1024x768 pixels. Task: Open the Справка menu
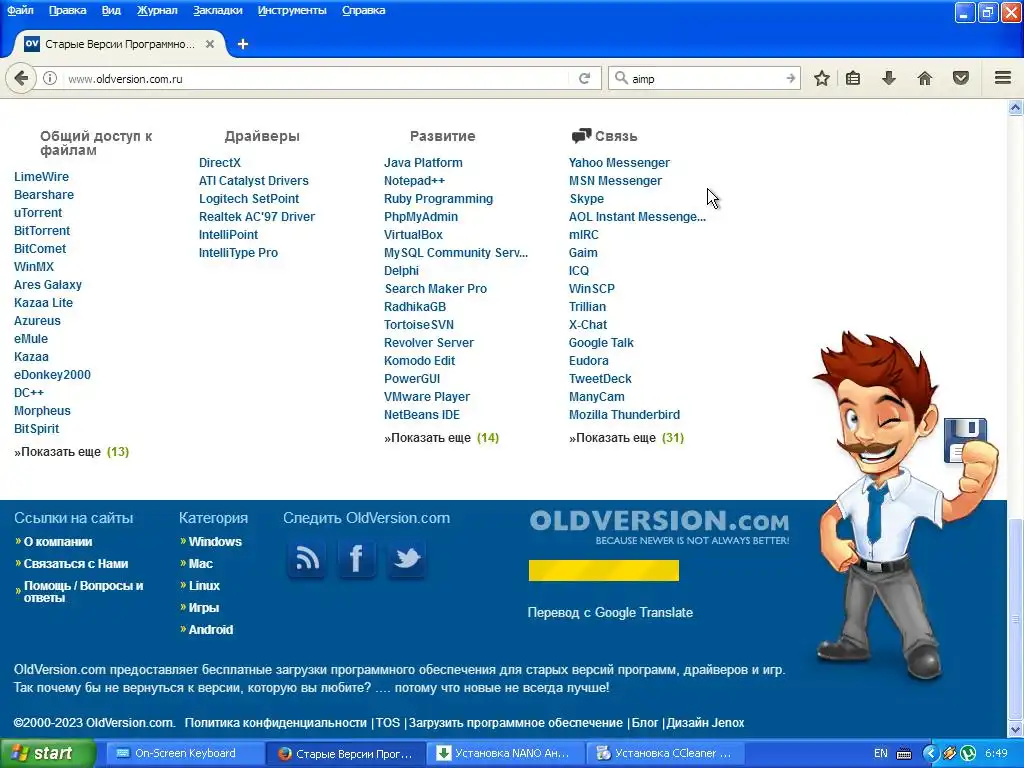363,10
